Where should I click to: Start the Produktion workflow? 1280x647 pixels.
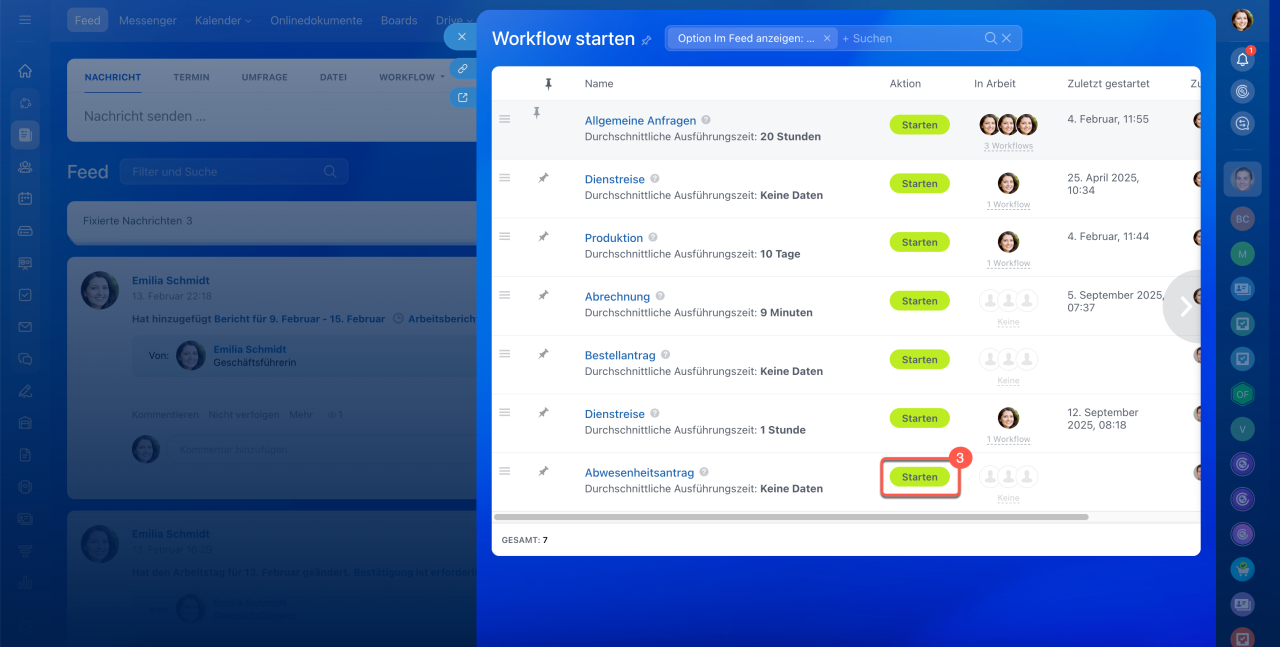pos(920,242)
